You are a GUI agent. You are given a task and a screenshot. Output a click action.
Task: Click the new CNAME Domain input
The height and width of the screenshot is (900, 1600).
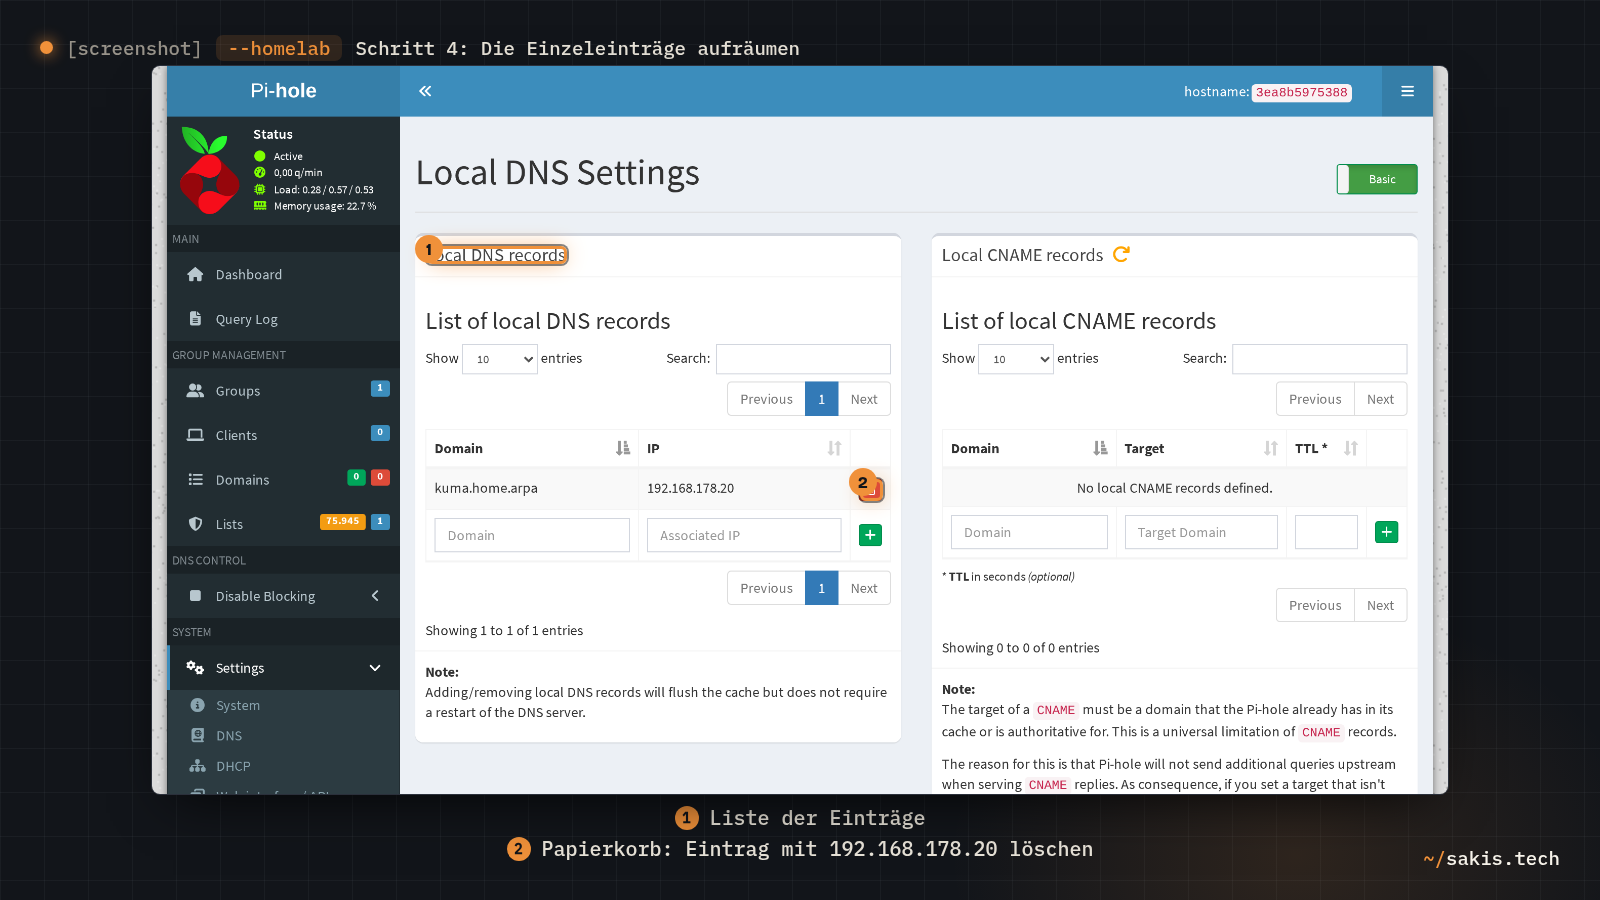[1029, 532]
